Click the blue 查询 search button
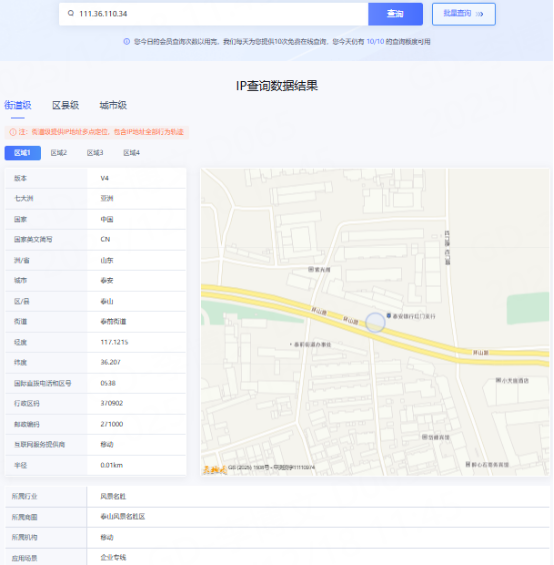This screenshot has width=554, height=565. [x=395, y=14]
